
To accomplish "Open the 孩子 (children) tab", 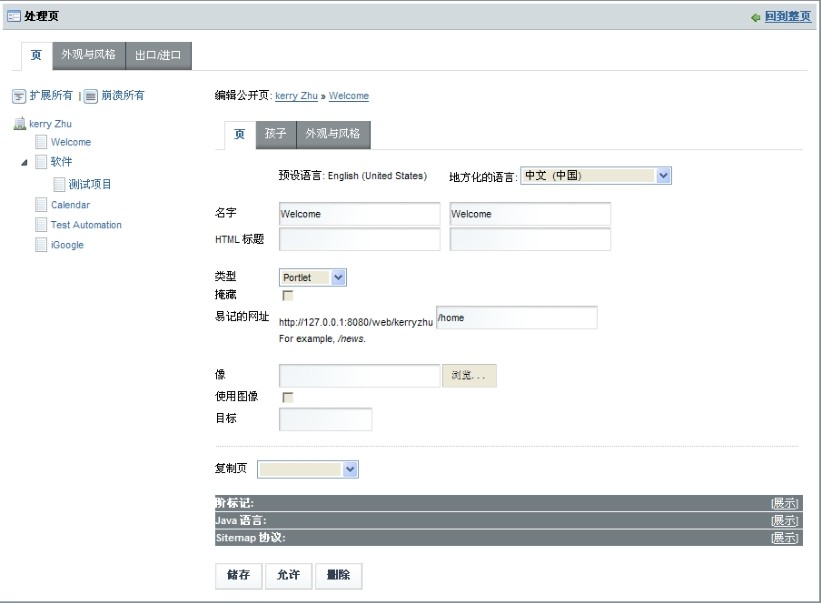I will point(276,134).
